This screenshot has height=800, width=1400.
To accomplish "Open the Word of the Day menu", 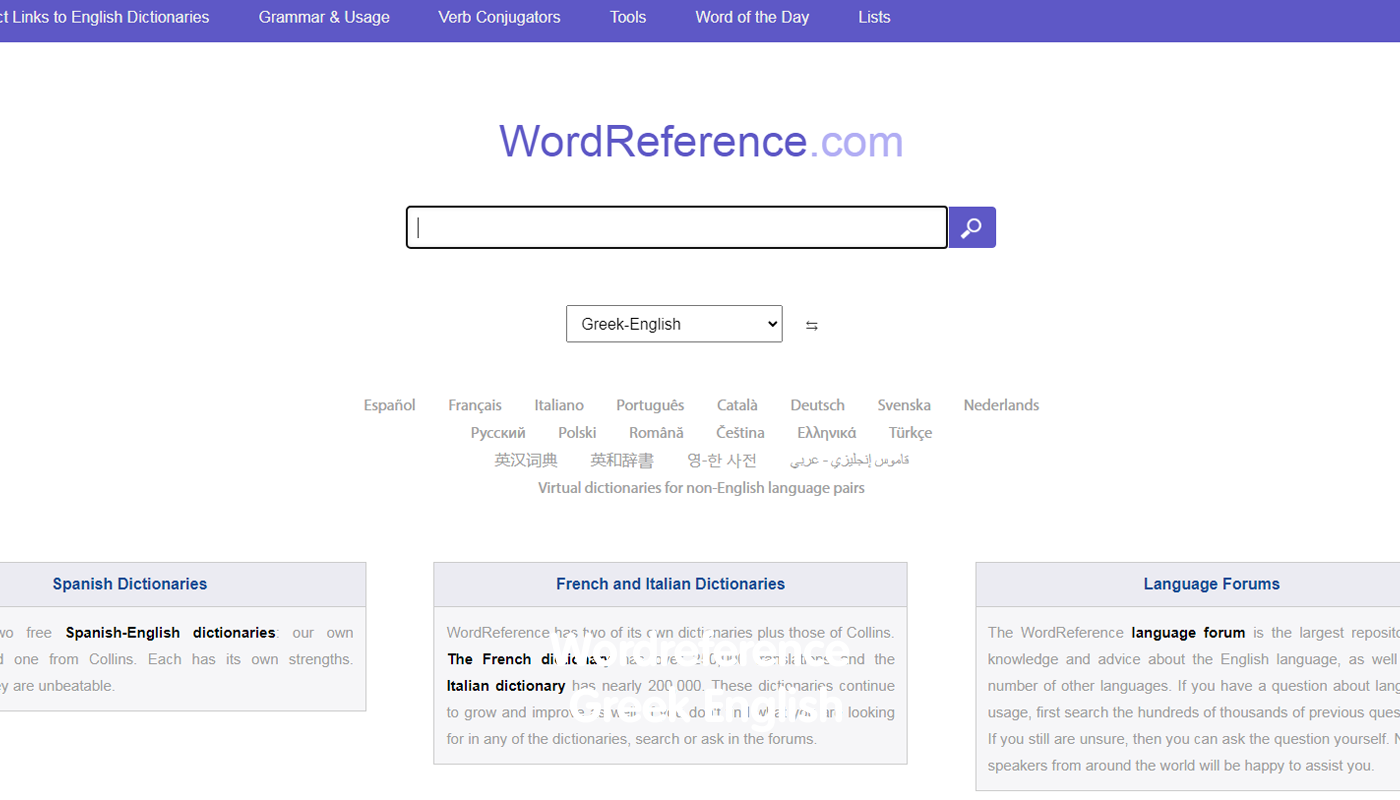I will click(x=752, y=17).
